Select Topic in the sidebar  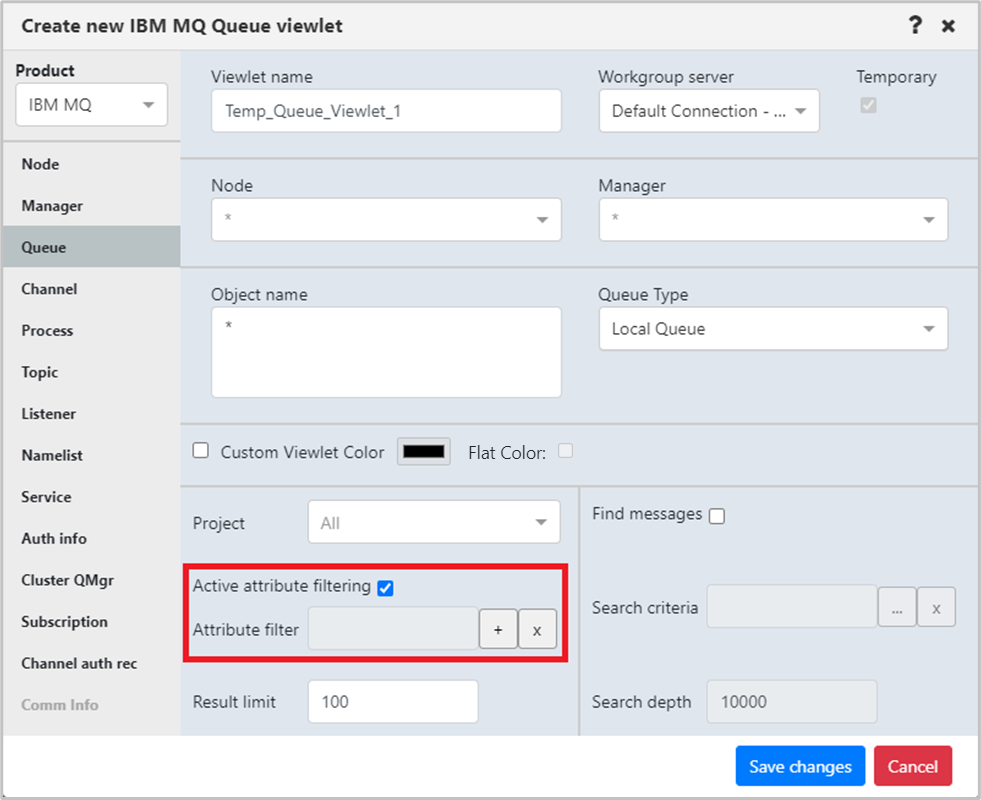(x=91, y=372)
